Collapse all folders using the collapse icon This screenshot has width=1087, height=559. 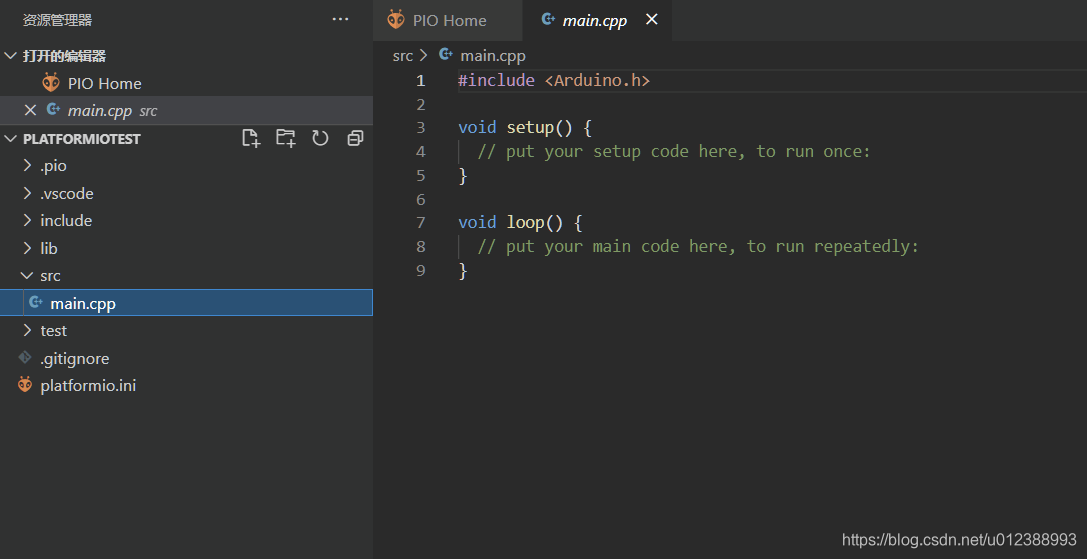tap(355, 138)
